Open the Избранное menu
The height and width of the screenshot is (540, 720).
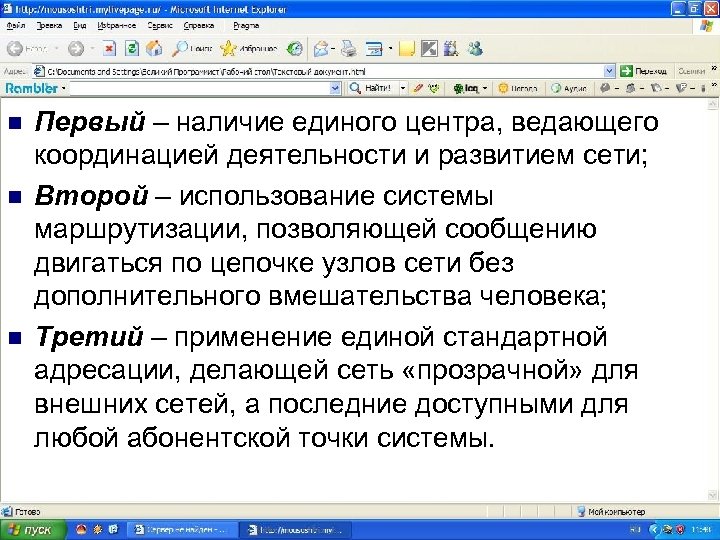tap(117, 26)
